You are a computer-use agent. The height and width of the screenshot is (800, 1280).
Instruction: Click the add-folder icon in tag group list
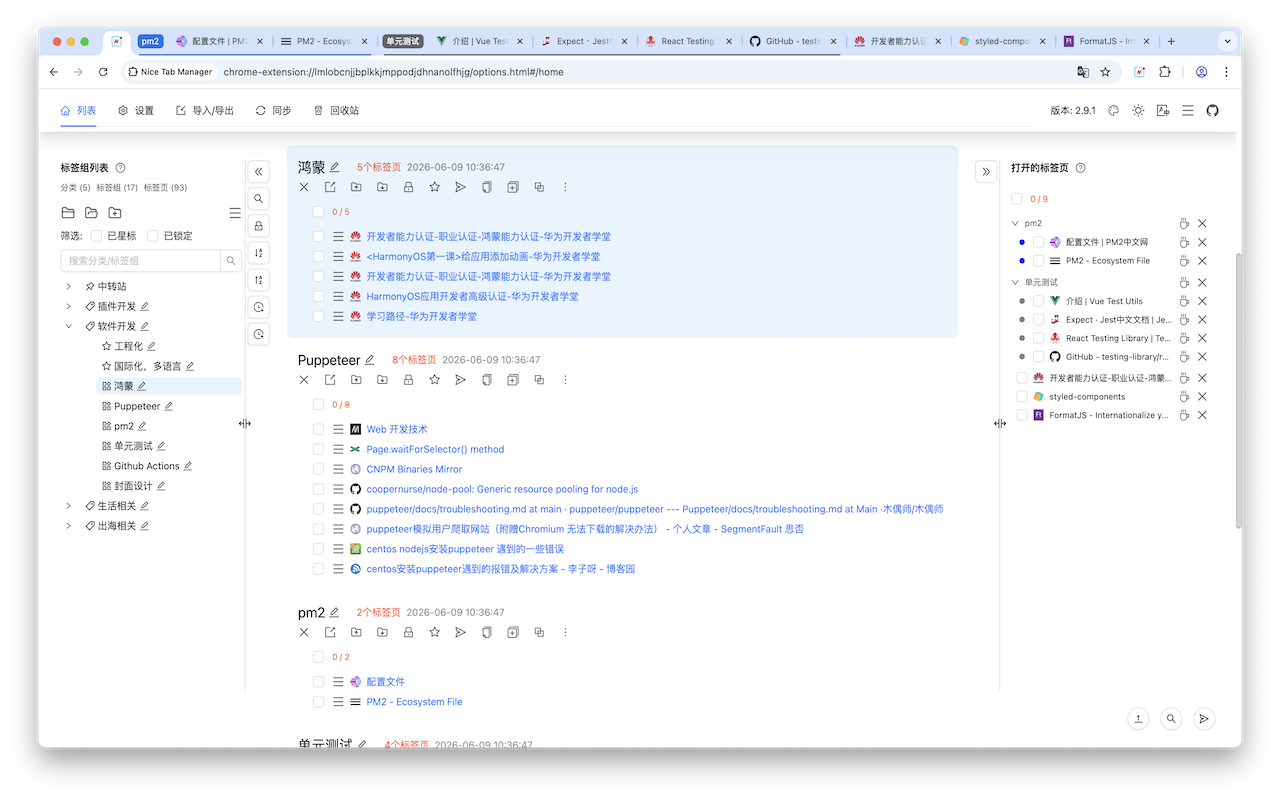(115, 213)
